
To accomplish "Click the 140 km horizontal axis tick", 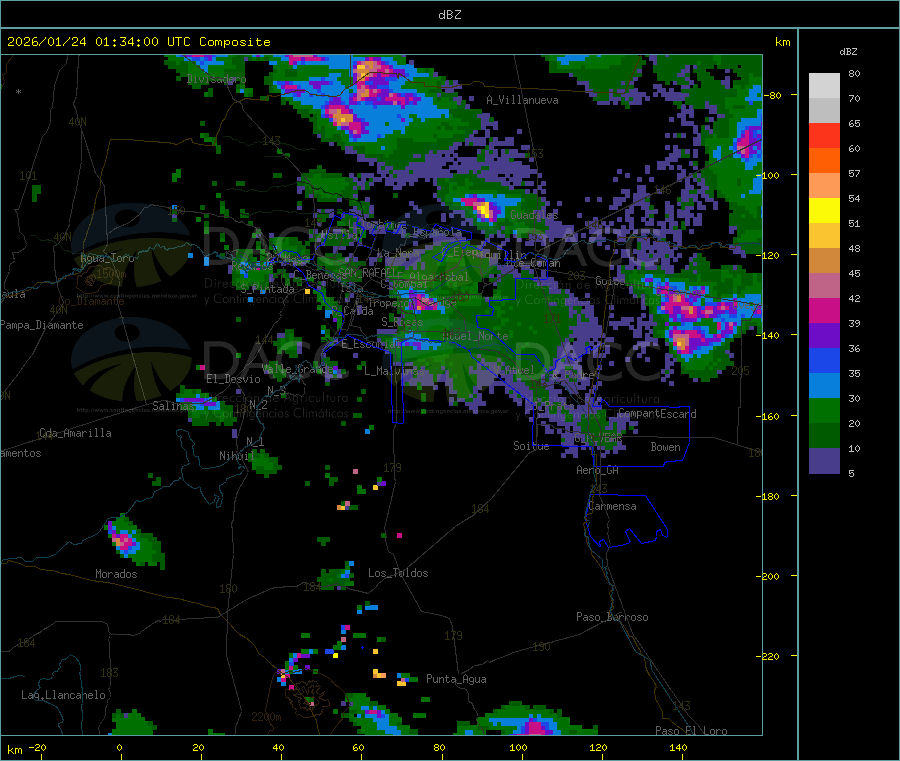I will pos(678,747).
